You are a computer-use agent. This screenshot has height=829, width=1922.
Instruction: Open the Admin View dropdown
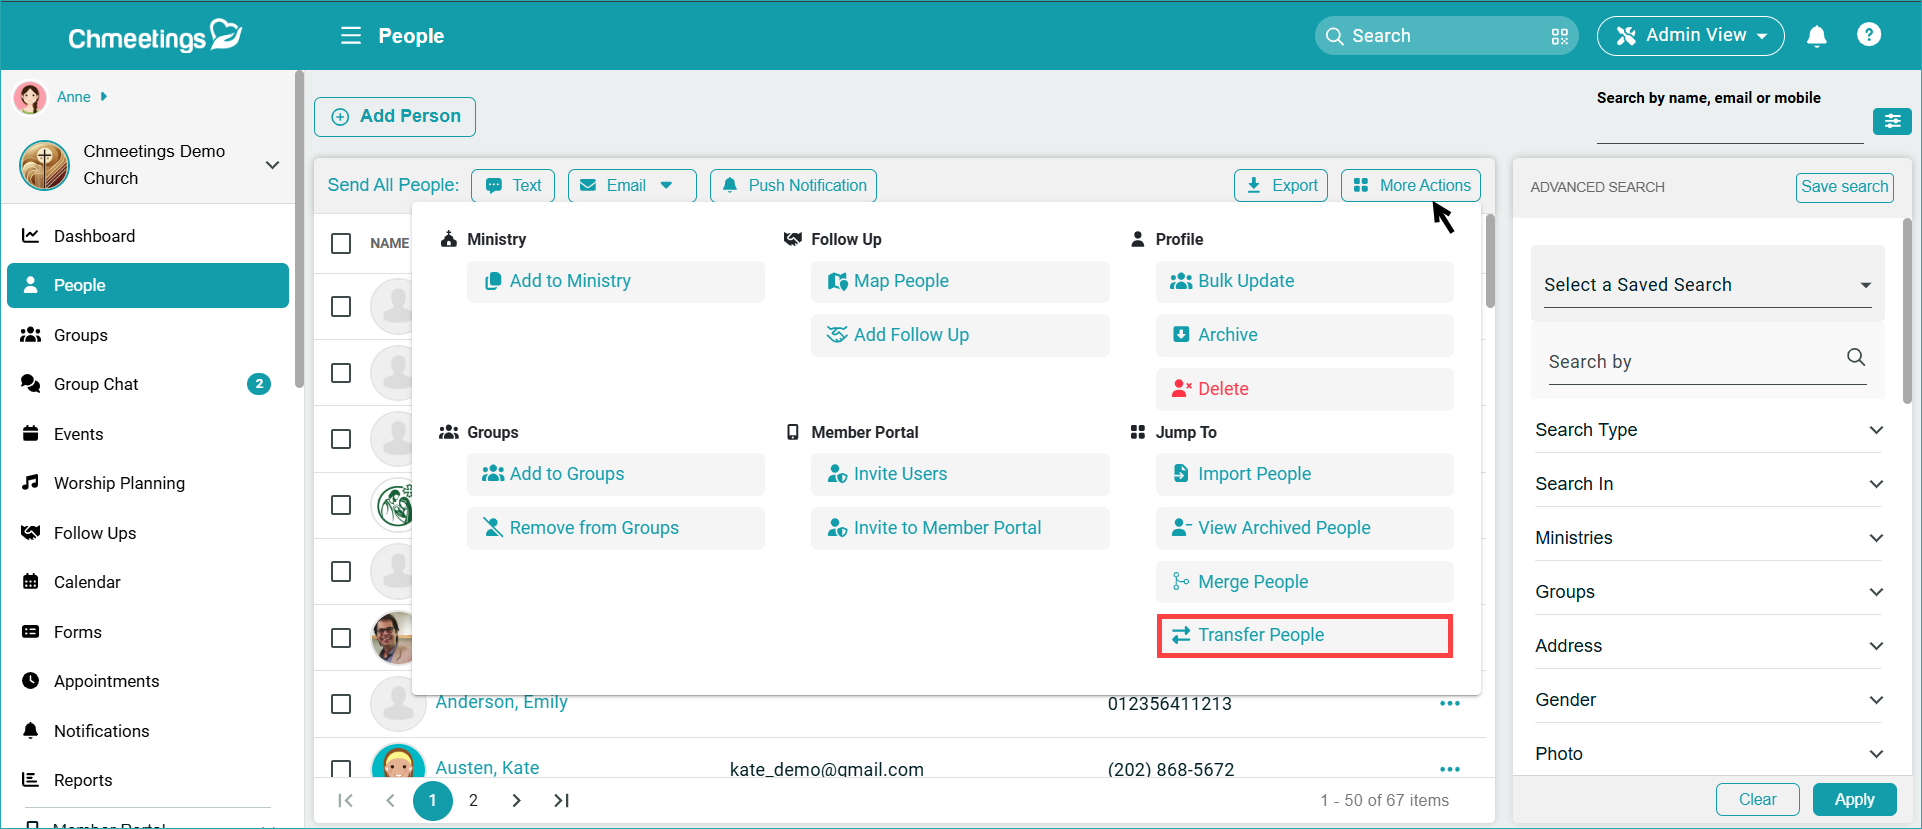coord(1690,36)
